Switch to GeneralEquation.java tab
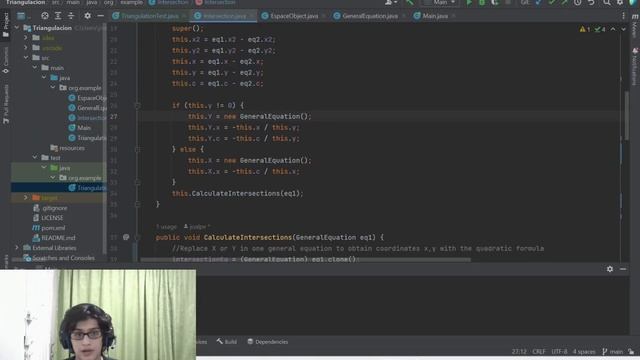Viewport: 640px width, 360px height. pos(369,16)
